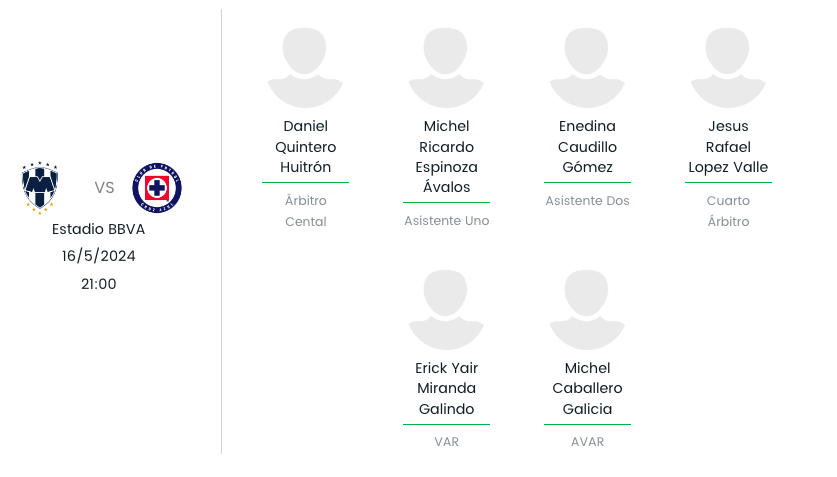Select Enedina Caudillo Gómez's avatar placeholder
Image resolution: width=837 pixels, height=477 pixels.
[x=587, y=68]
